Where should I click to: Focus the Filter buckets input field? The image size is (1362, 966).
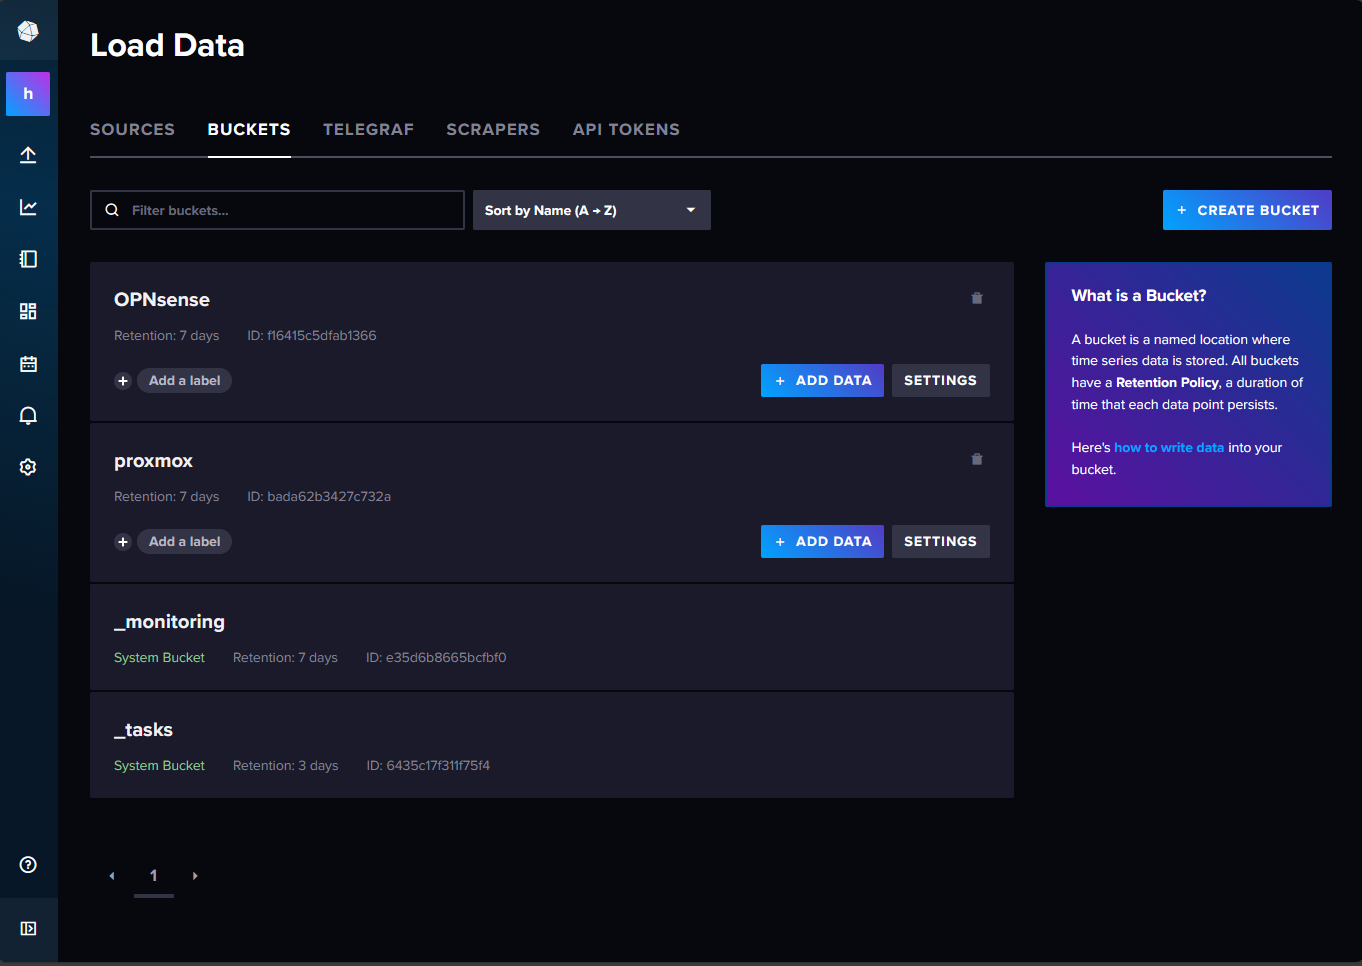pos(277,210)
